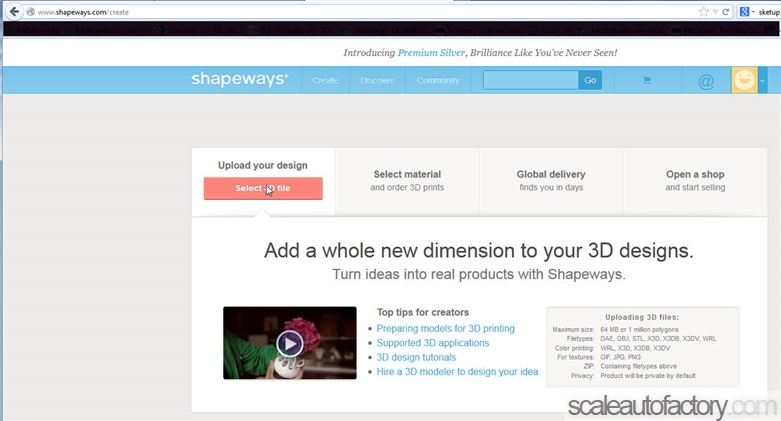
Task: Expand the account dropdown arrow beside the avatar
Action: (x=762, y=80)
